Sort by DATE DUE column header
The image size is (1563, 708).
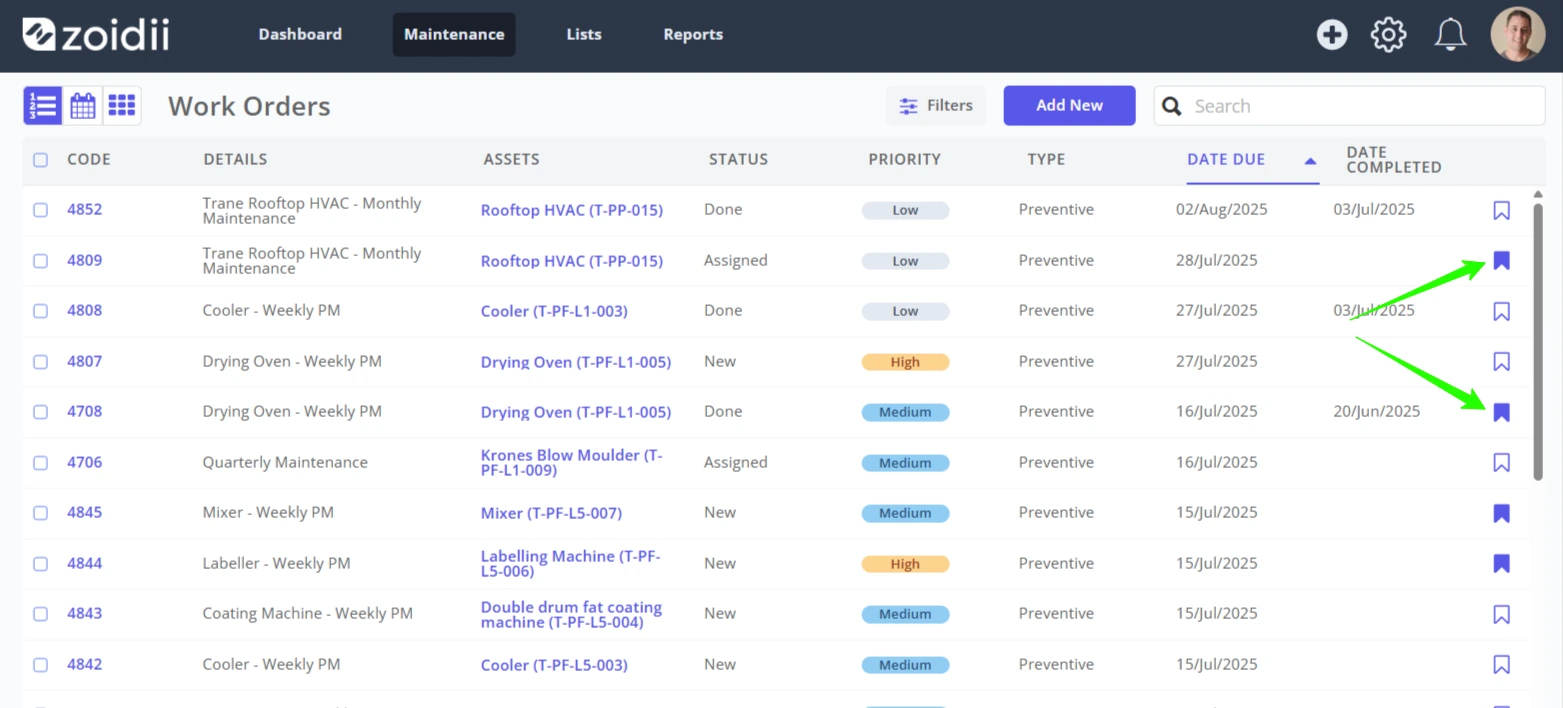1226,159
